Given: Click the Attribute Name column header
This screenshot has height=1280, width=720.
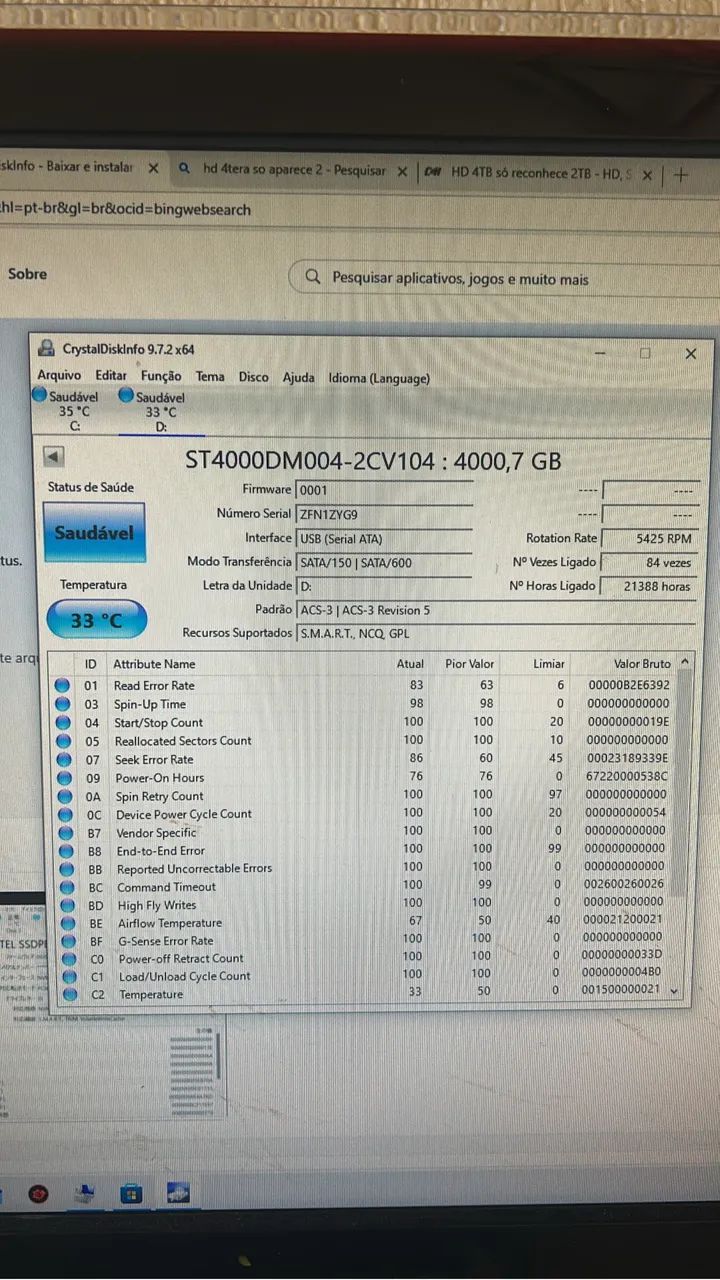Looking at the screenshot, I should 154,664.
